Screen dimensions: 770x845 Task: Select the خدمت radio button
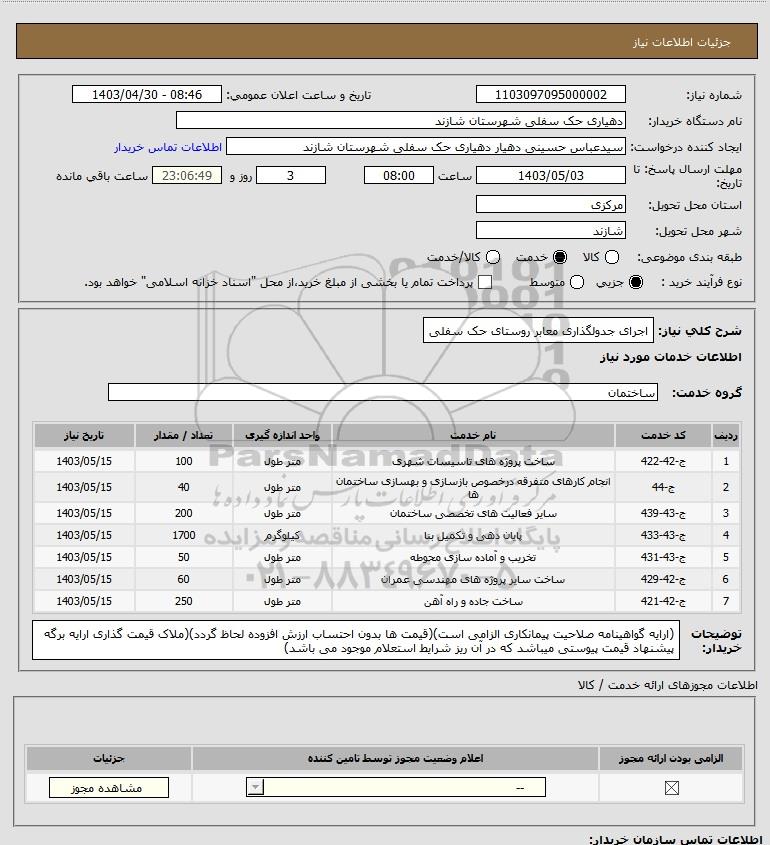click(560, 257)
